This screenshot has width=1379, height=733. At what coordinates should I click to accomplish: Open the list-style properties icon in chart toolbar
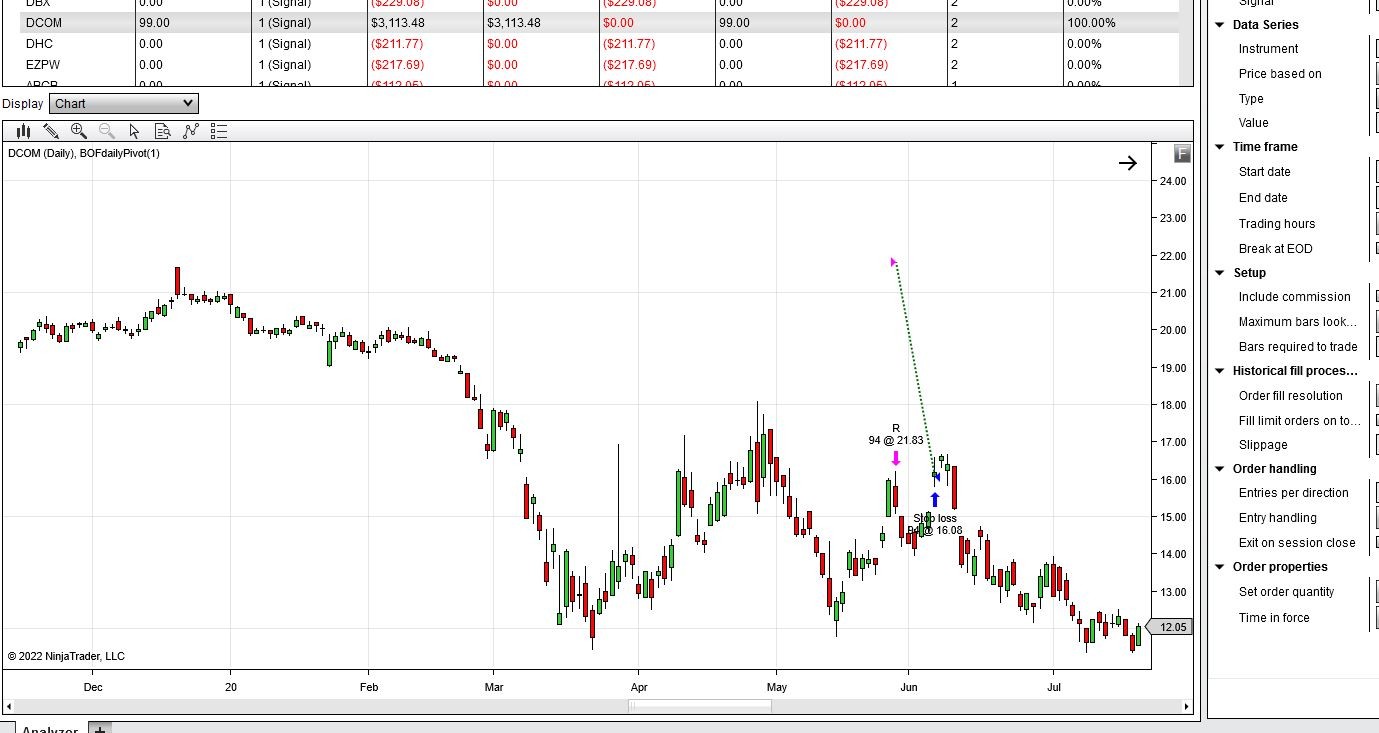click(x=219, y=131)
